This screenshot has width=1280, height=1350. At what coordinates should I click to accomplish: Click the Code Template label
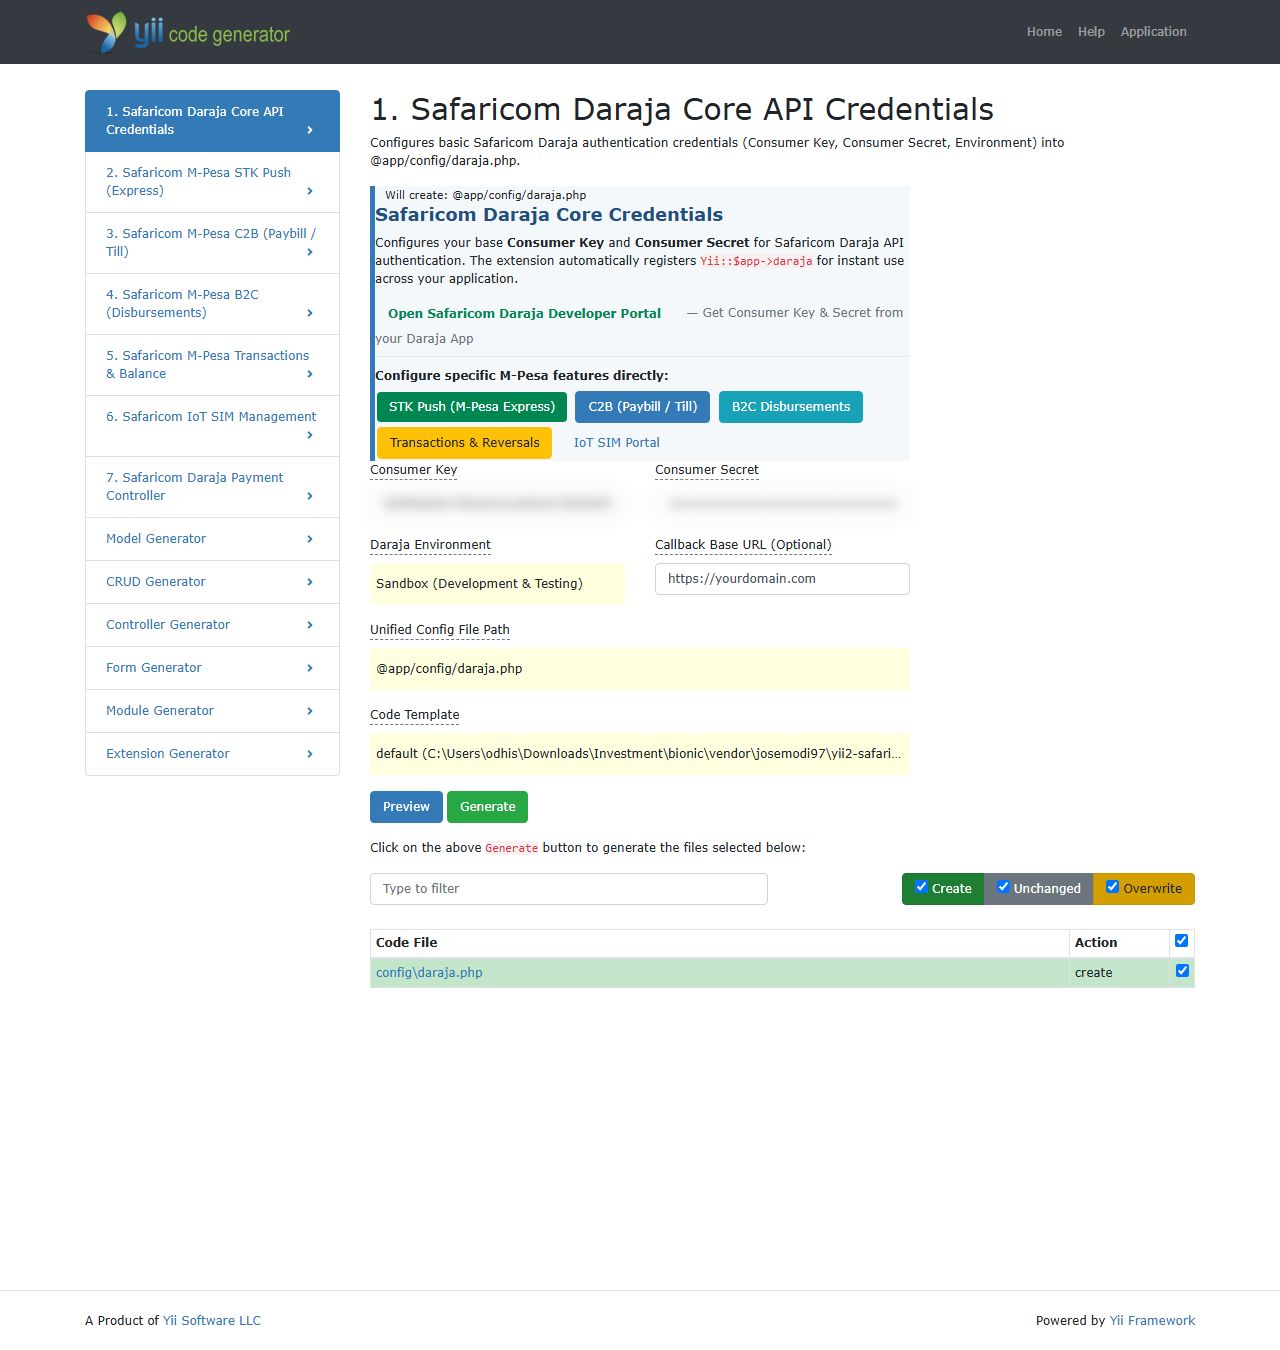415,715
